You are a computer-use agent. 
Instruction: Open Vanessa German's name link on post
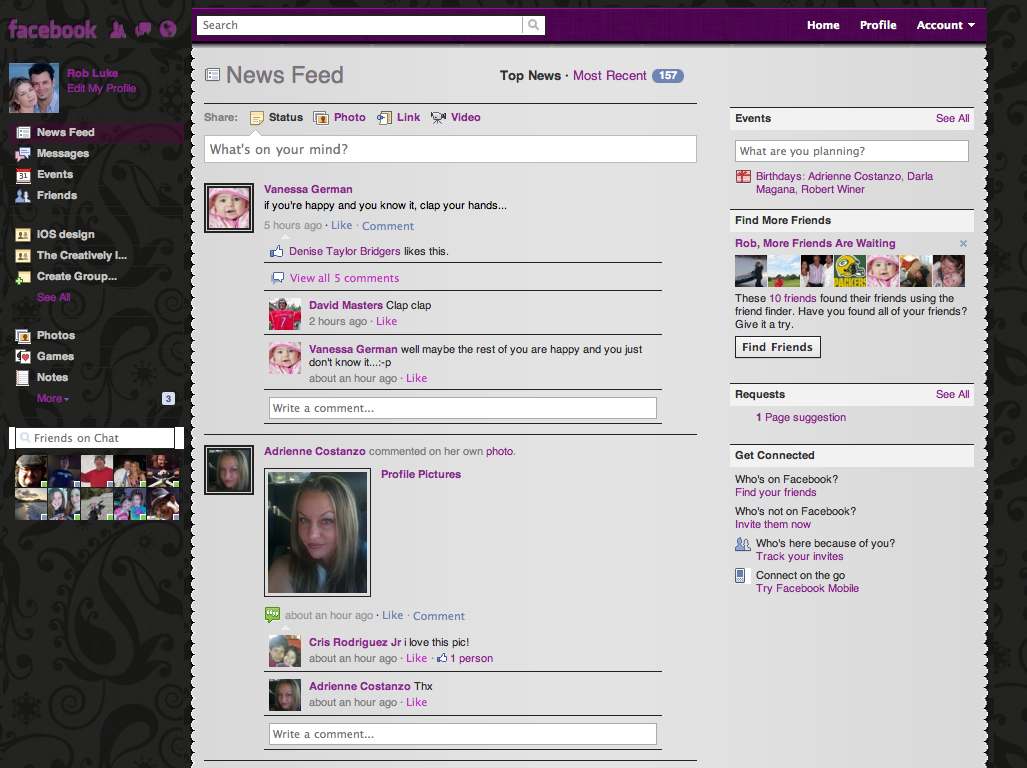(x=308, y=189)
